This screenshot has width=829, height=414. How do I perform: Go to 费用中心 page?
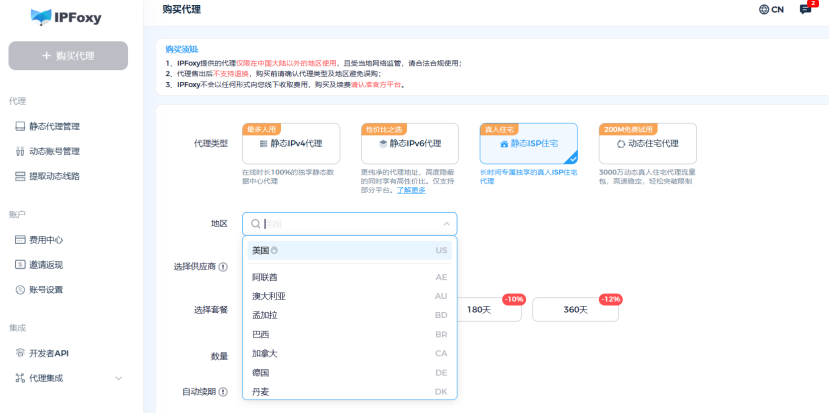(x=46, y=240)
